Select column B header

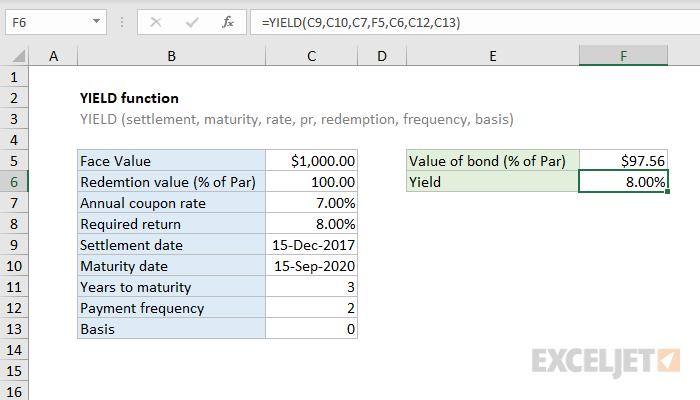(x=171, y=57)
